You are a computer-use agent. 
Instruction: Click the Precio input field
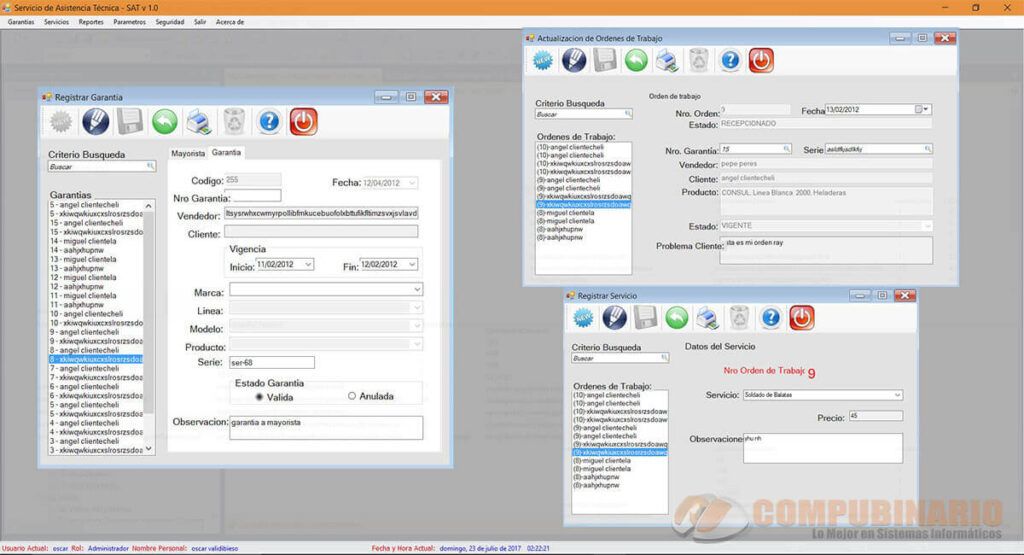tap(876, 416)
